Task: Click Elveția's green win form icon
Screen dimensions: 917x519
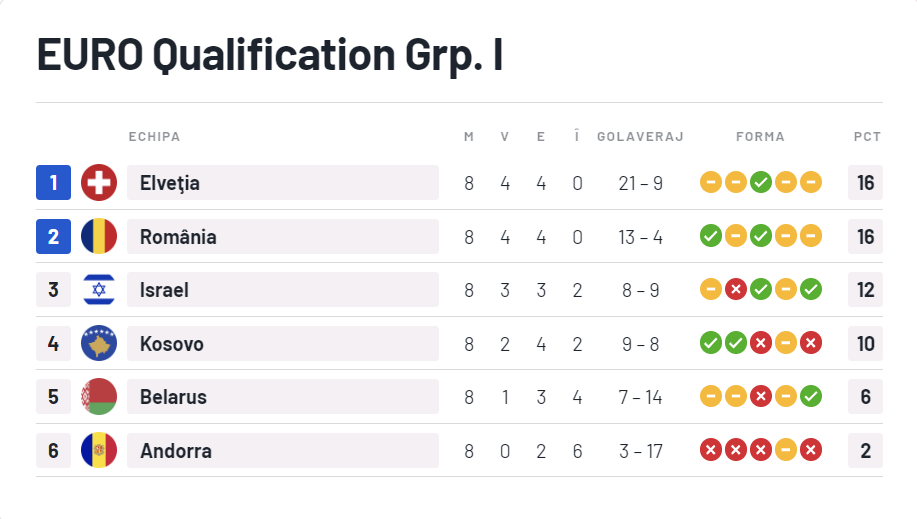Action: coord(761,183)
